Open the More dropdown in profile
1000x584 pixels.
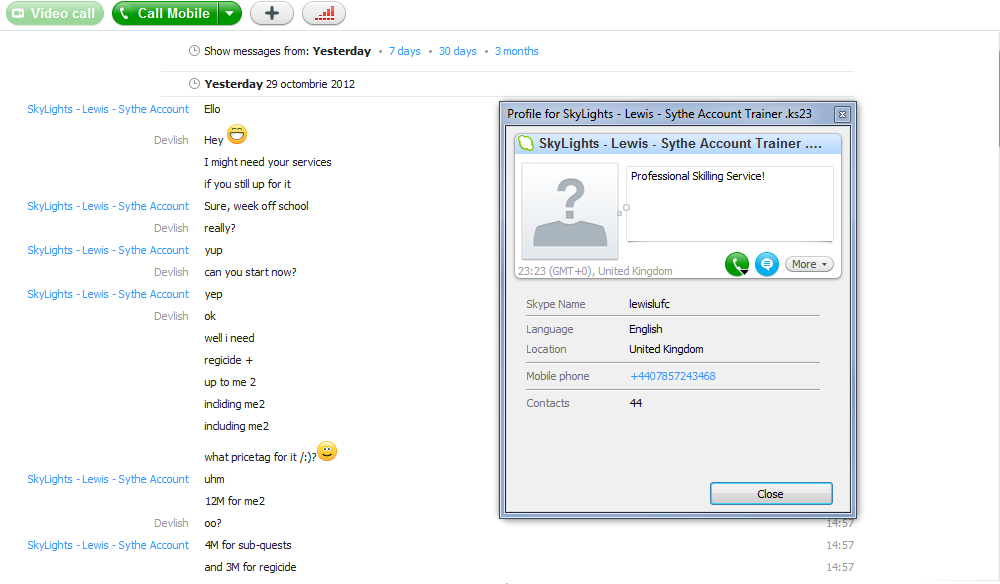click(809, 264)
